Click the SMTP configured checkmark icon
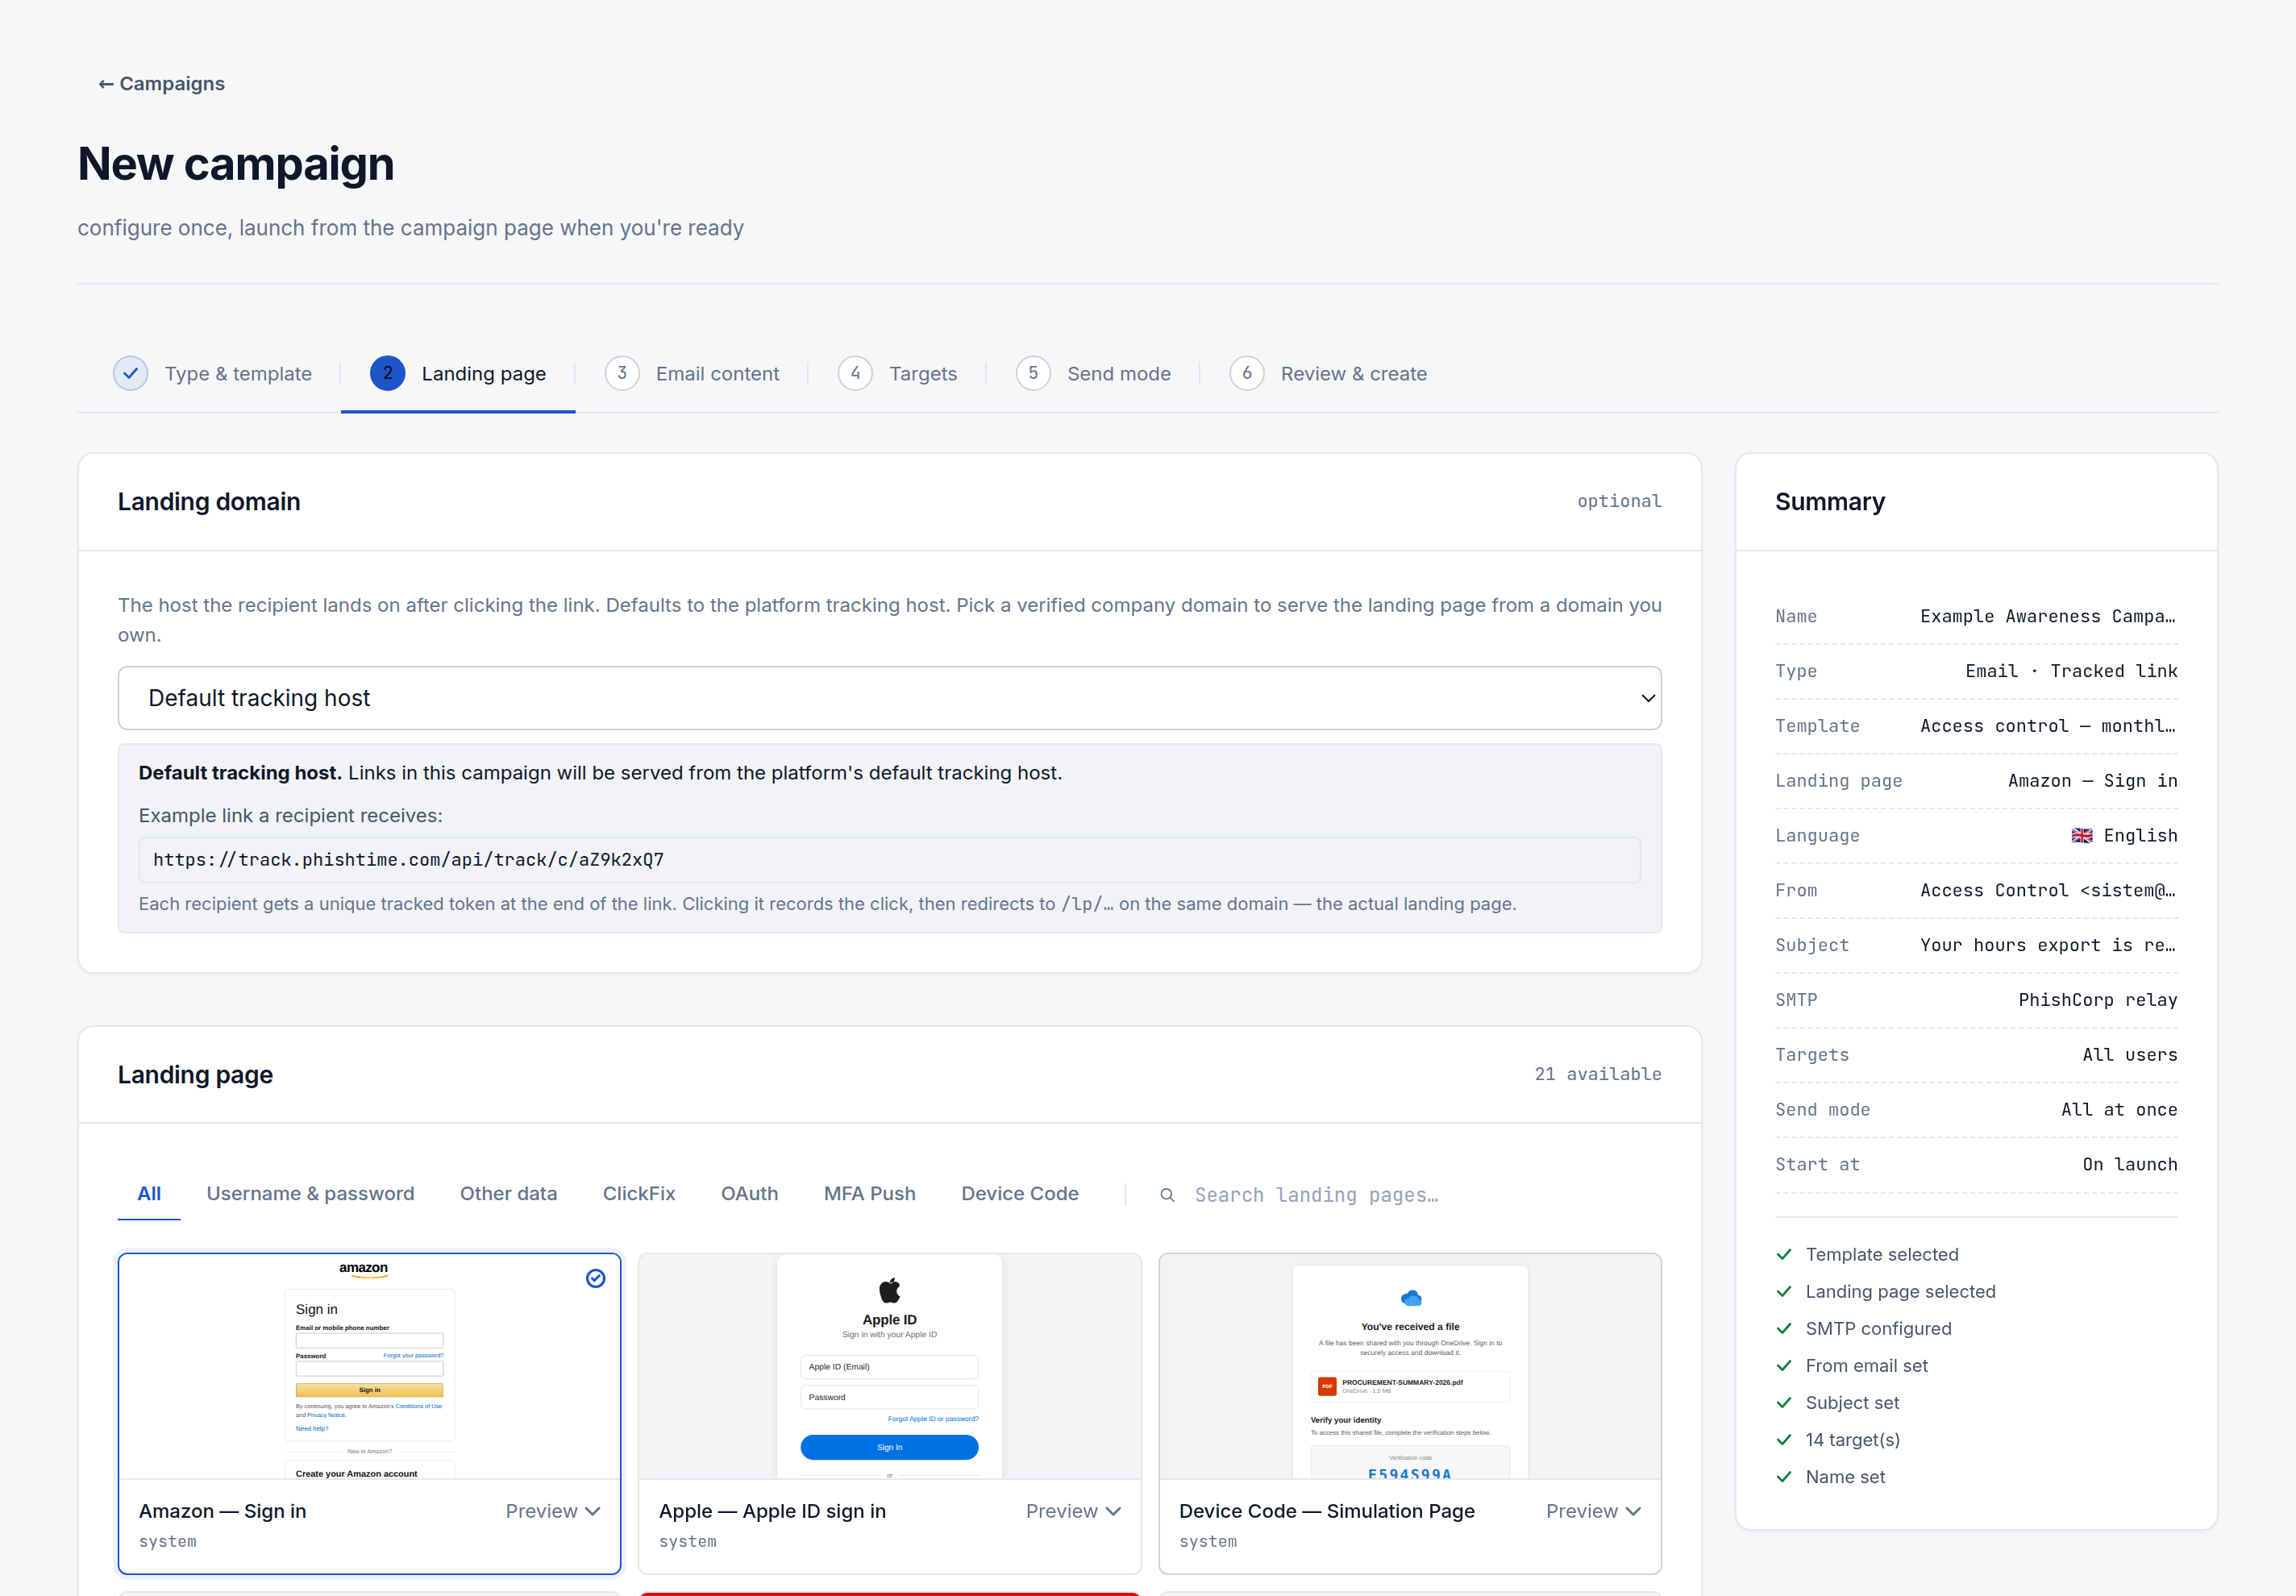2296x1596 pixels. click(x=1784, y=1328)
